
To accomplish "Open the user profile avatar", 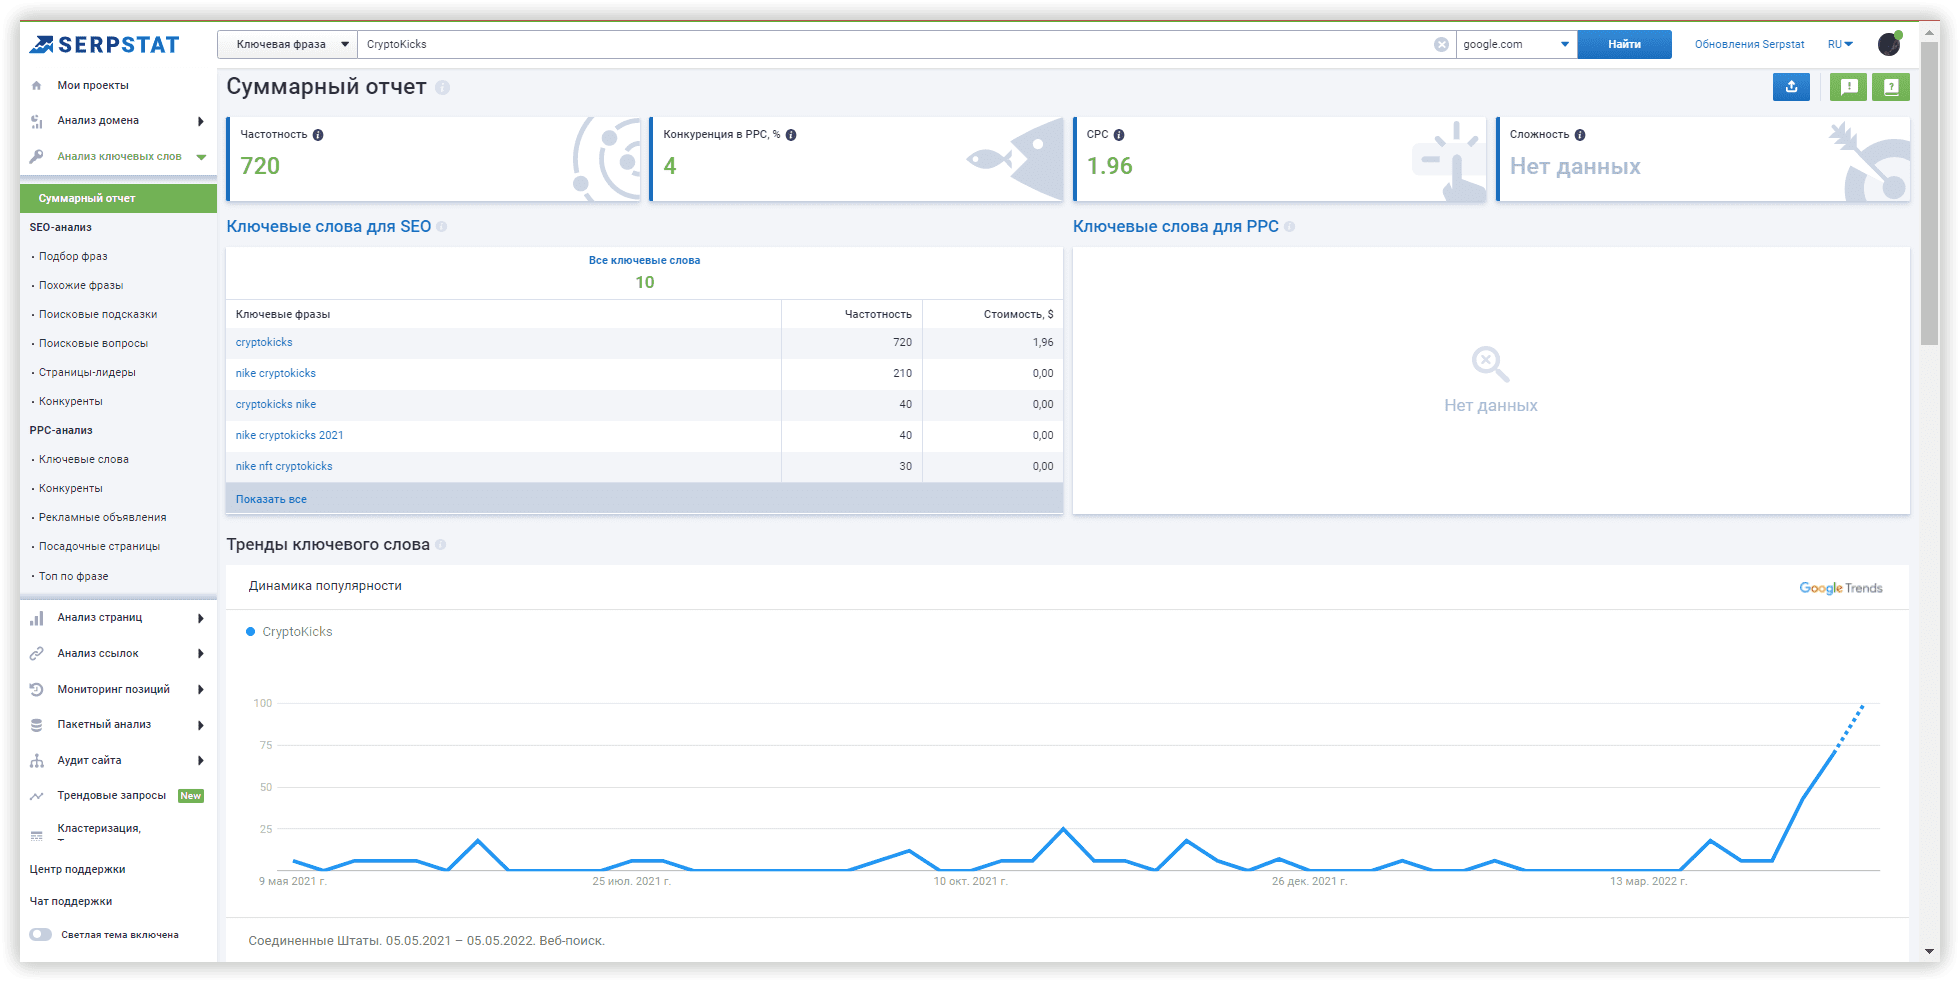I will (1889, 44).
